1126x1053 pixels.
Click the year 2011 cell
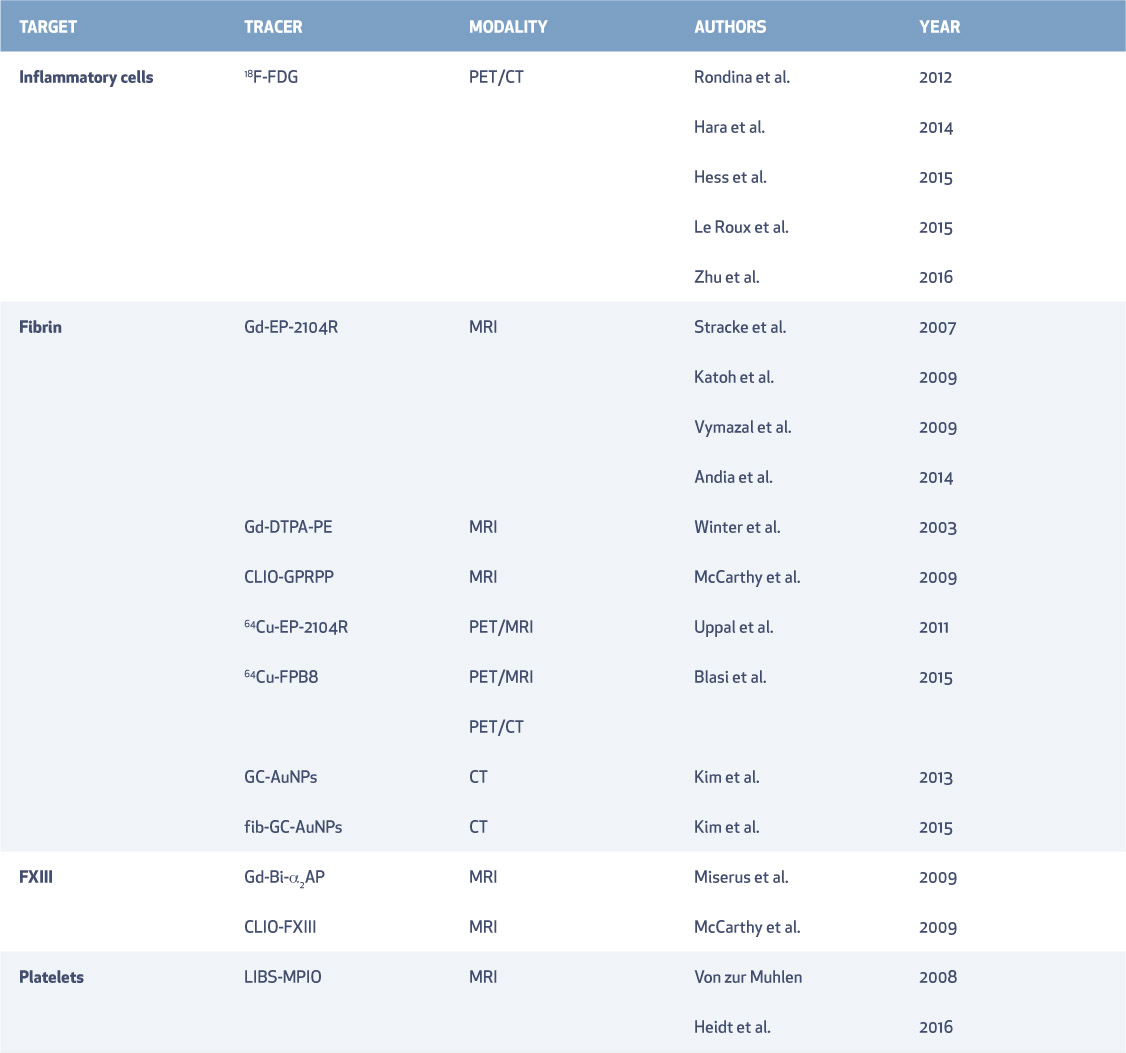[x=934, y=627]
